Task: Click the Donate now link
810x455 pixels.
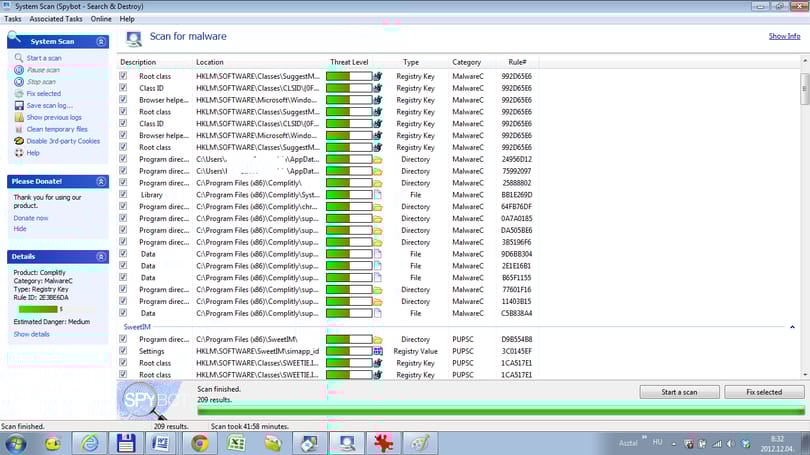Action: click(31, 218)
